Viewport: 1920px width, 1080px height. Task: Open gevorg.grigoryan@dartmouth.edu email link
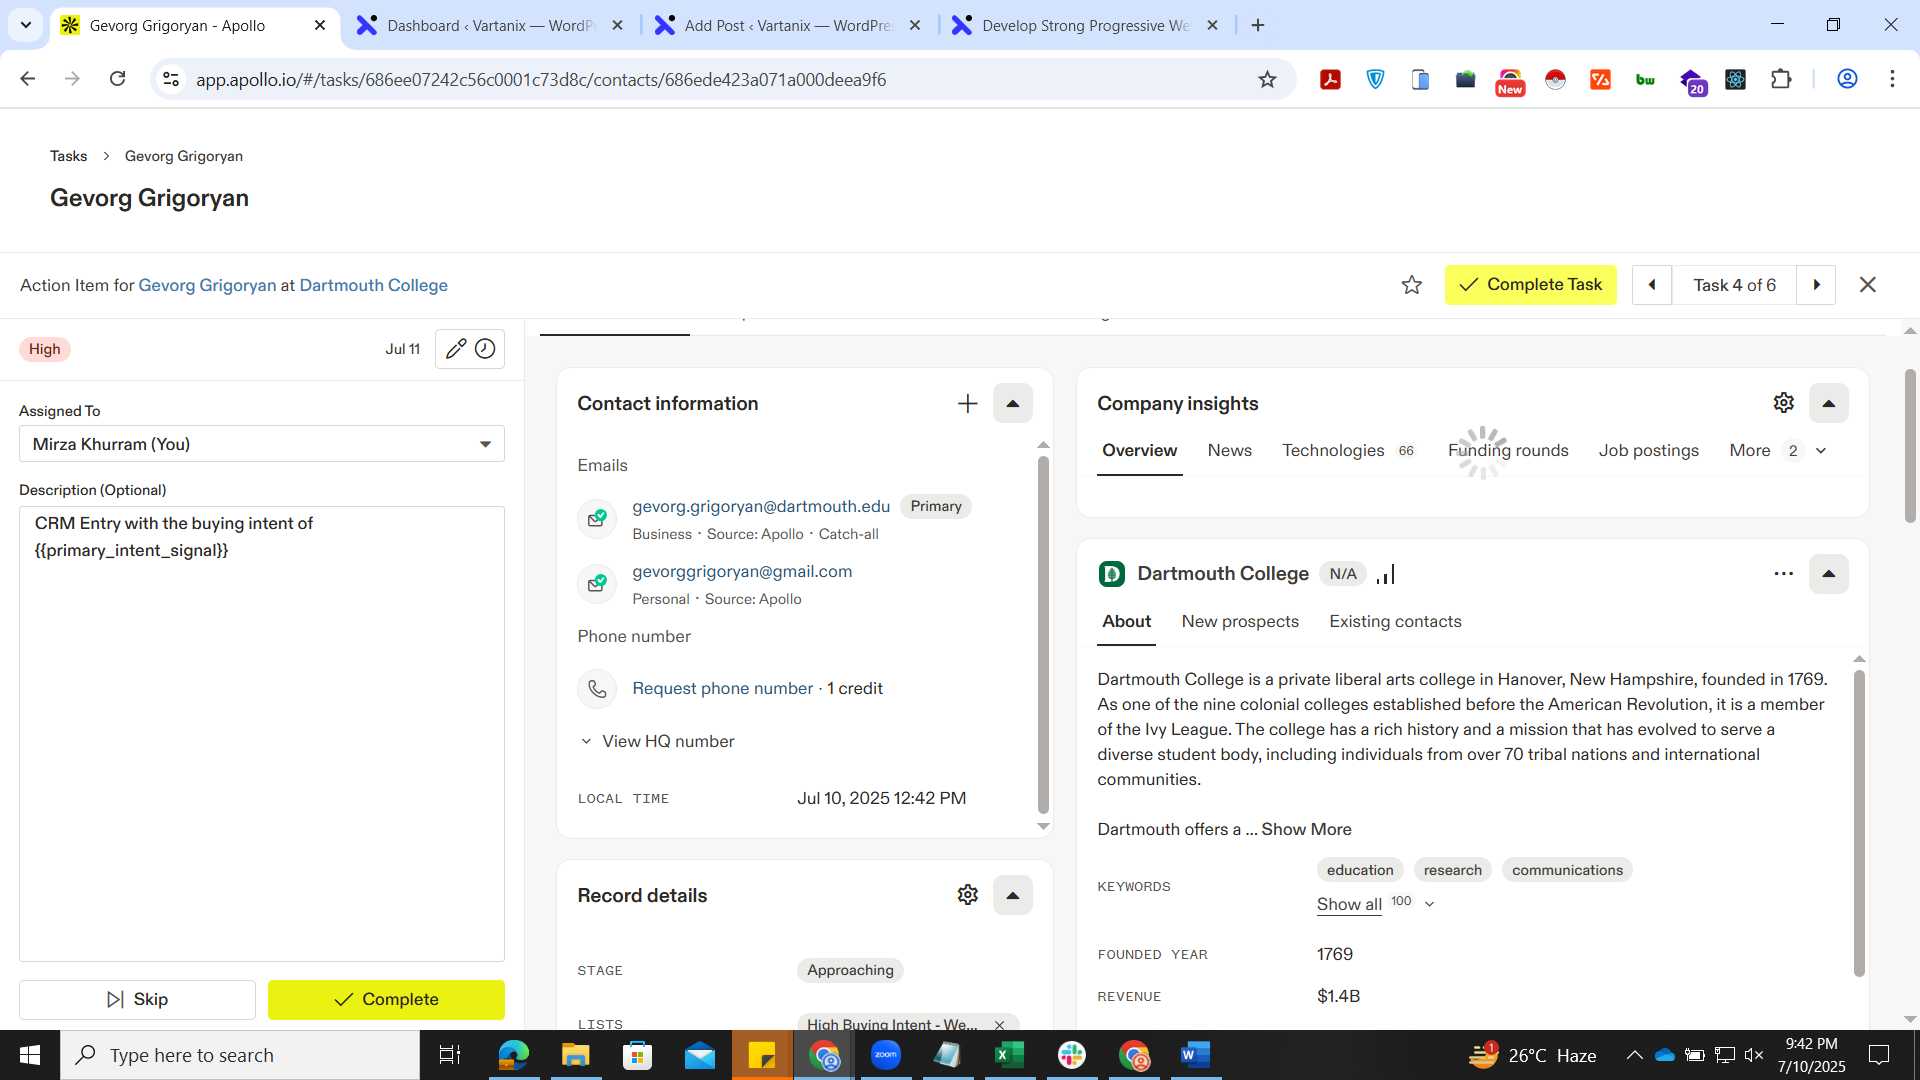tap(760, 507)
